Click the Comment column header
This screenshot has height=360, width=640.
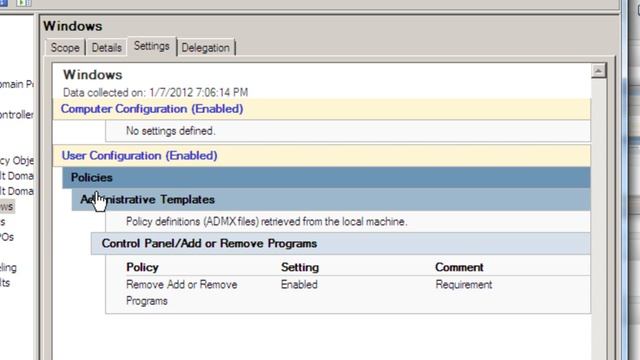[x=459, y=267]
